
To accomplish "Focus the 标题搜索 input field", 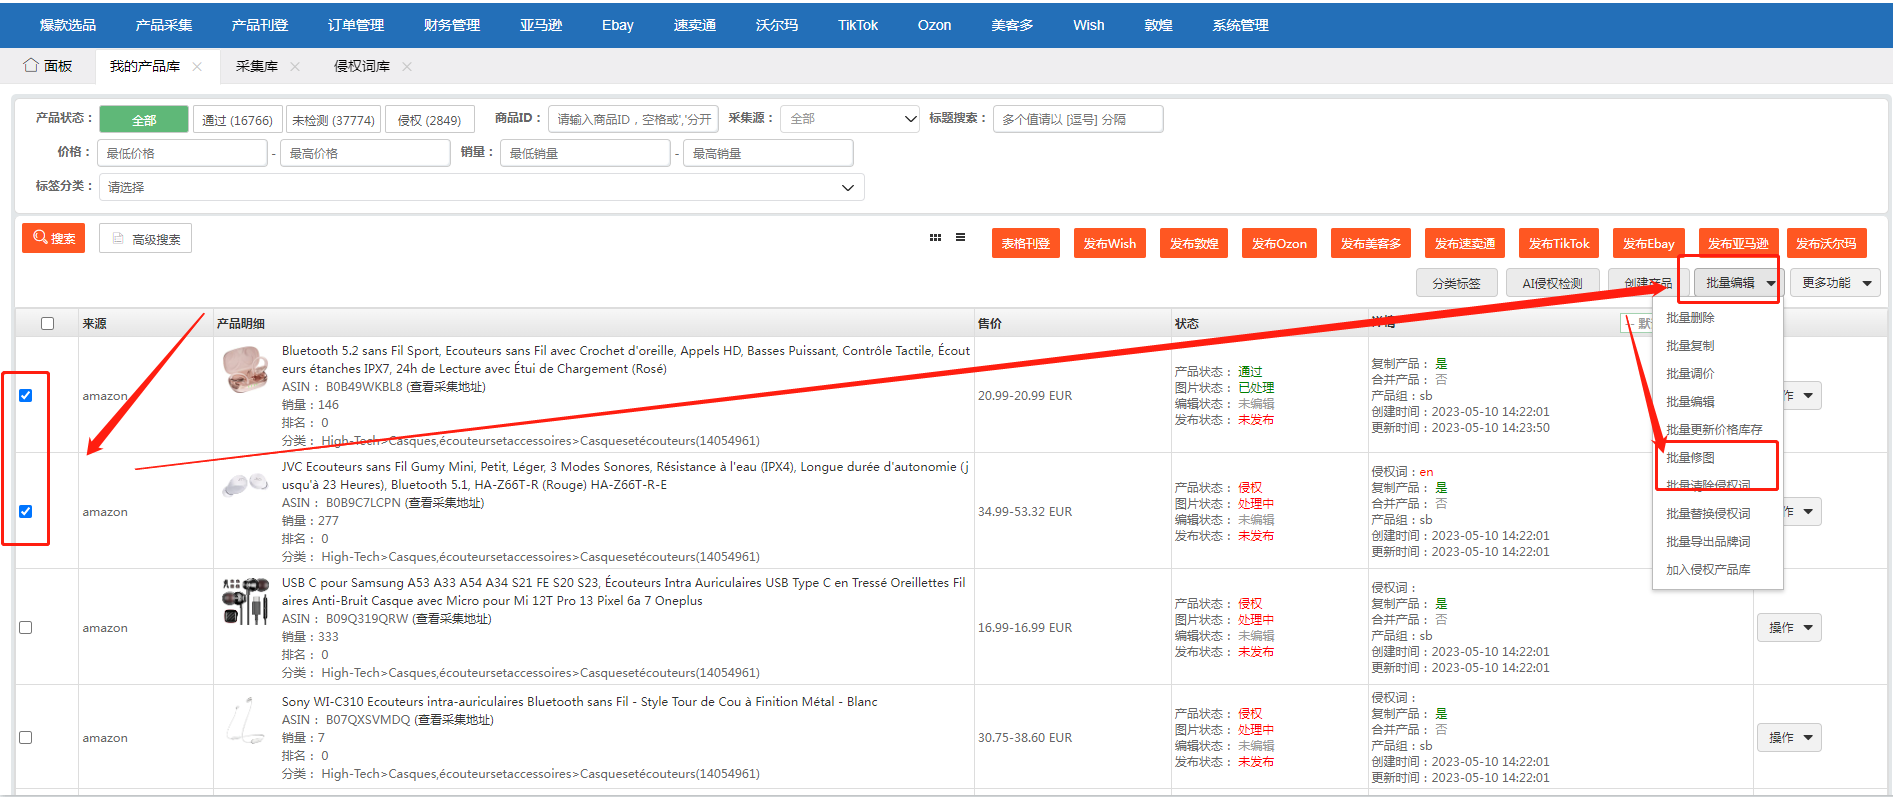I will pos(1078,119).
